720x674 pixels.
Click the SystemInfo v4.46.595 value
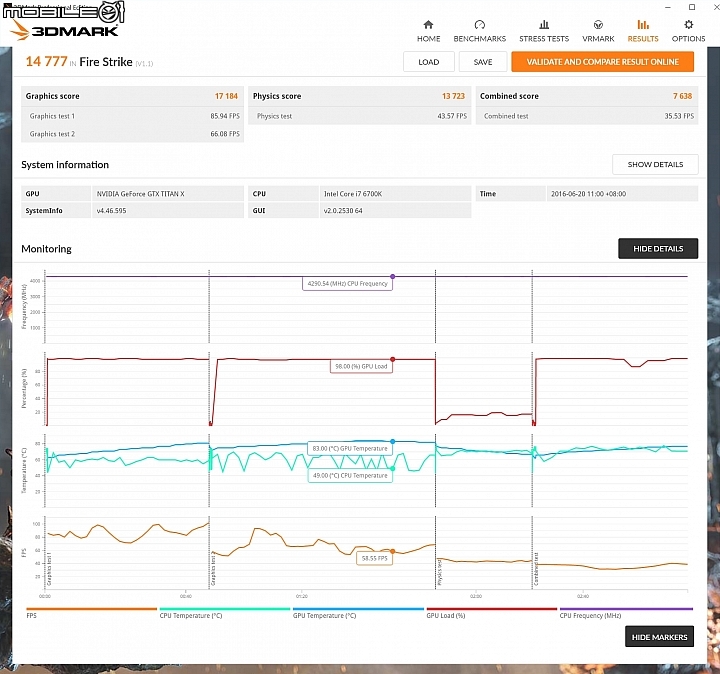pos(168,211)
